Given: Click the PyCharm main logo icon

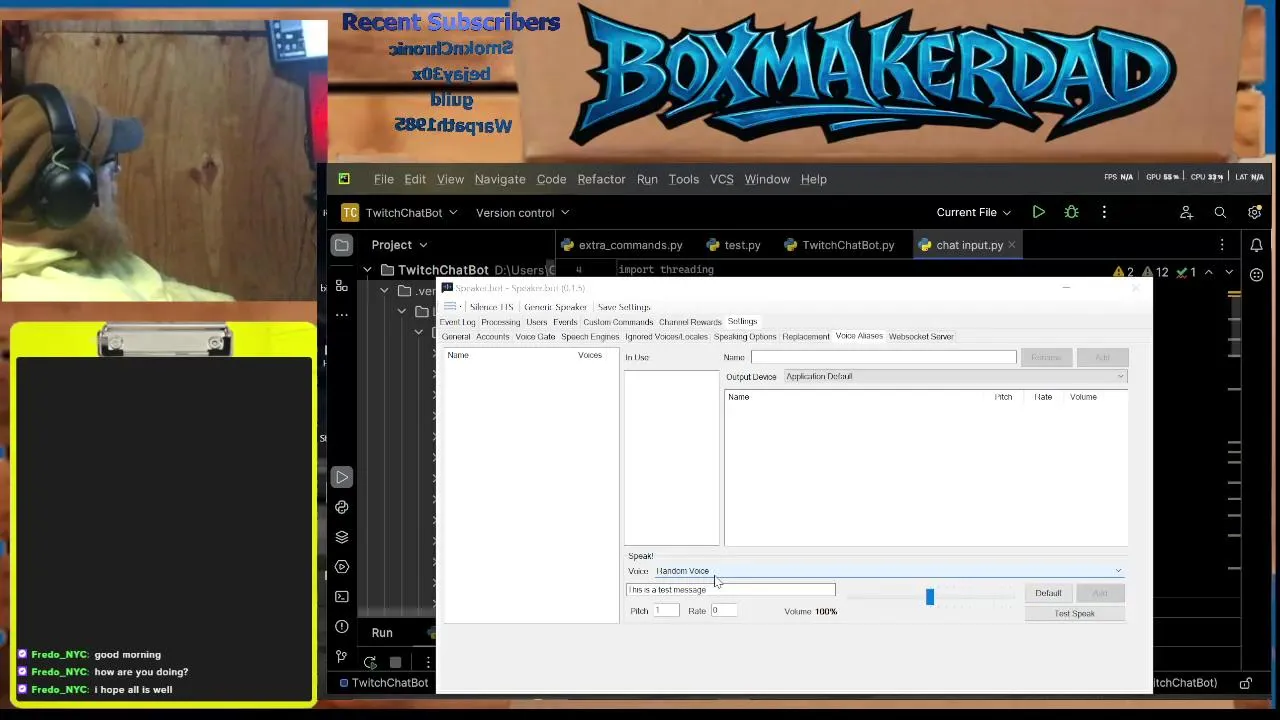Looking at the screenshot, I should tap(344, 179).
